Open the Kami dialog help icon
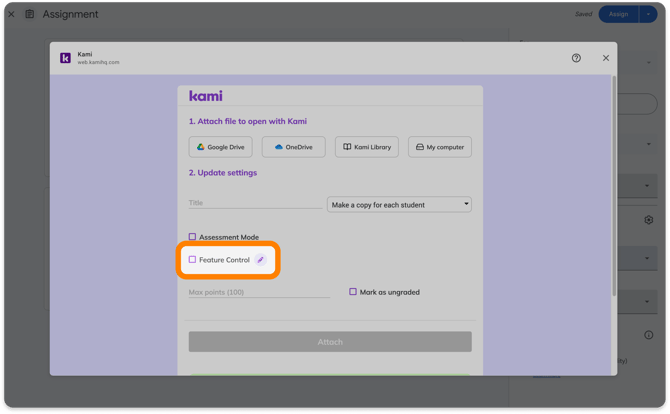 576,58
